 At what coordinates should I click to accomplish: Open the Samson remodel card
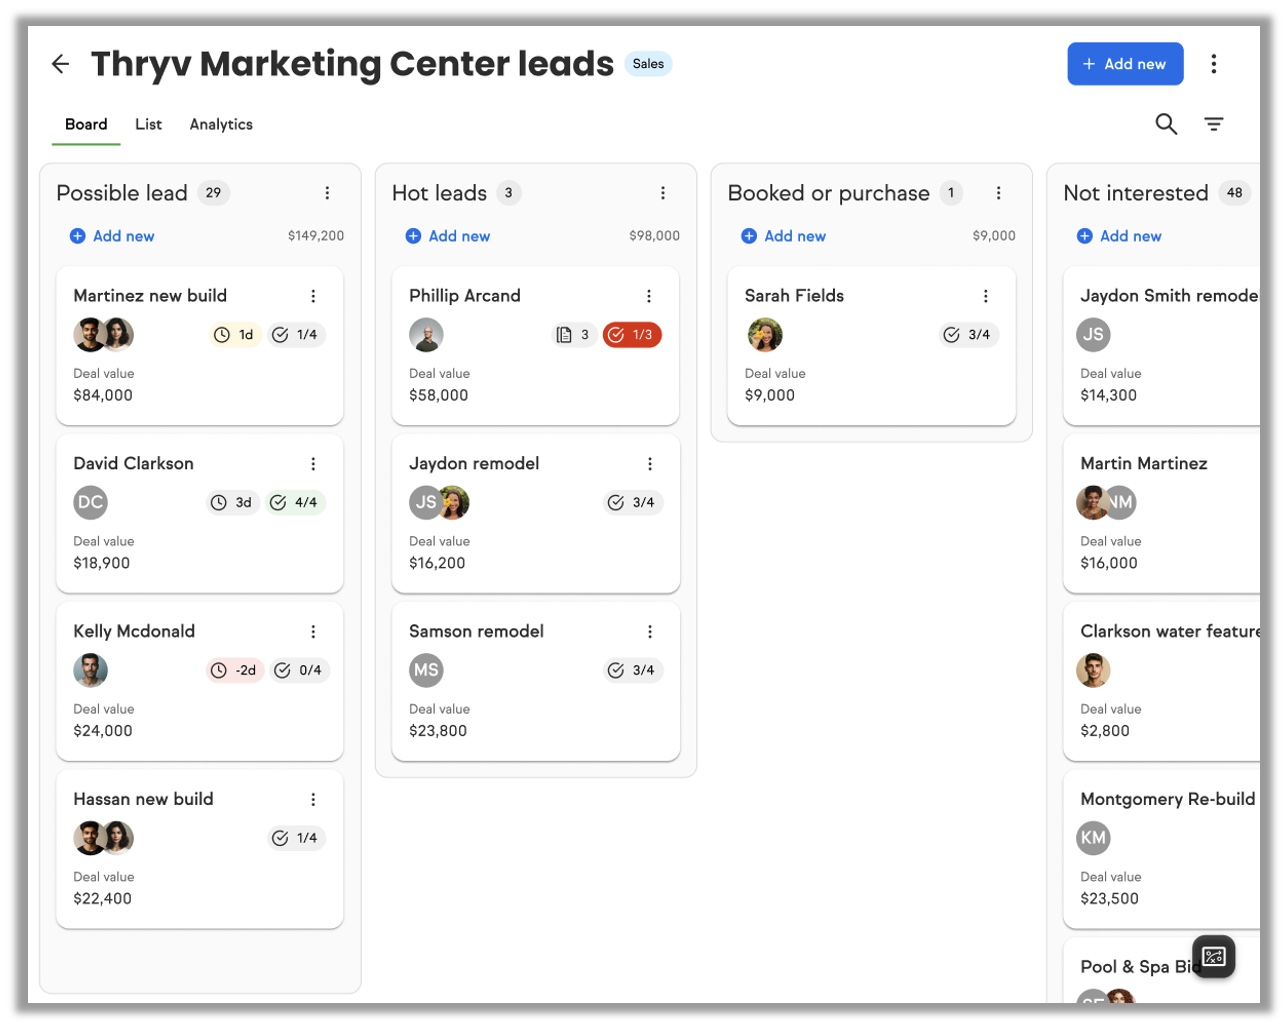[477, 632]
